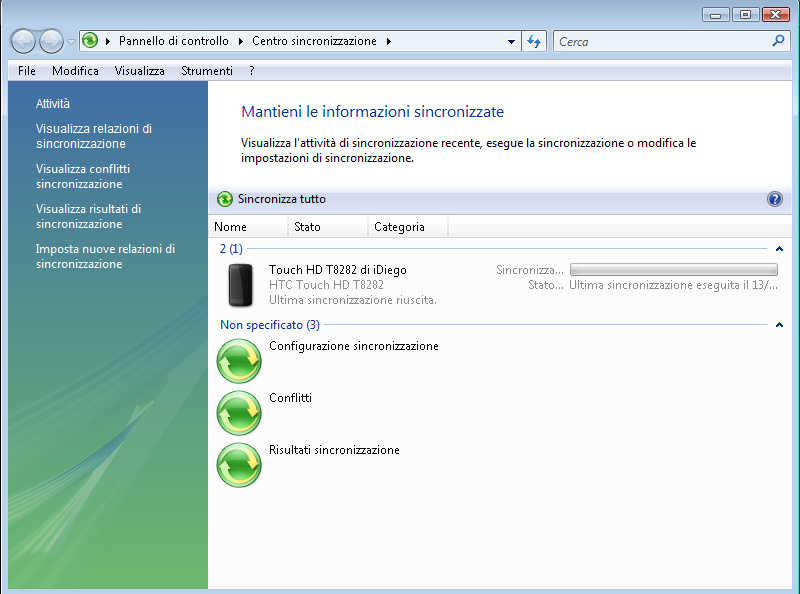This screenshot has width=800, height=594.
Task: Click the forward navigation arrow button
Action: (x=50, y=41)
